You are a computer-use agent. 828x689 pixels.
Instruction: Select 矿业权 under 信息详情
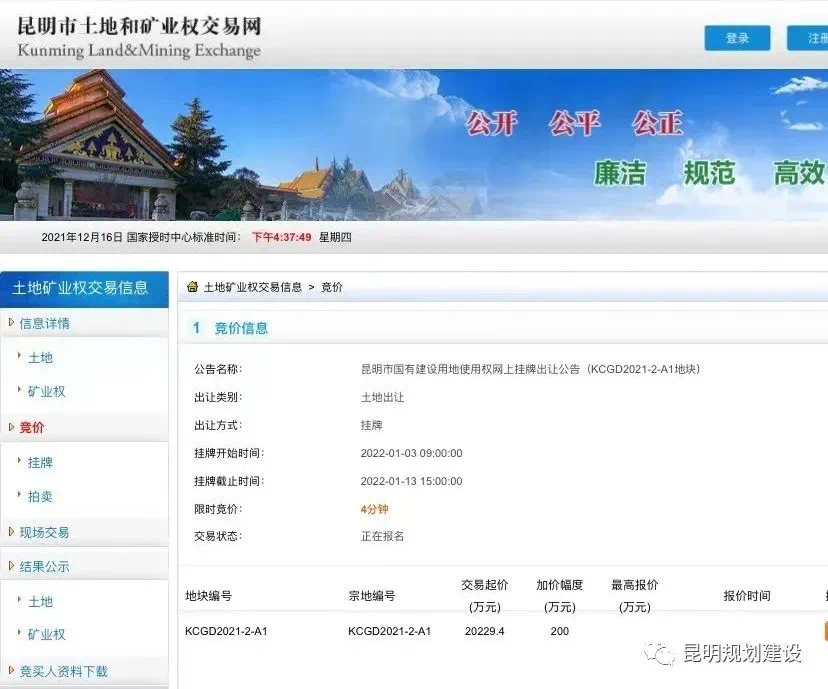[46, 391]
